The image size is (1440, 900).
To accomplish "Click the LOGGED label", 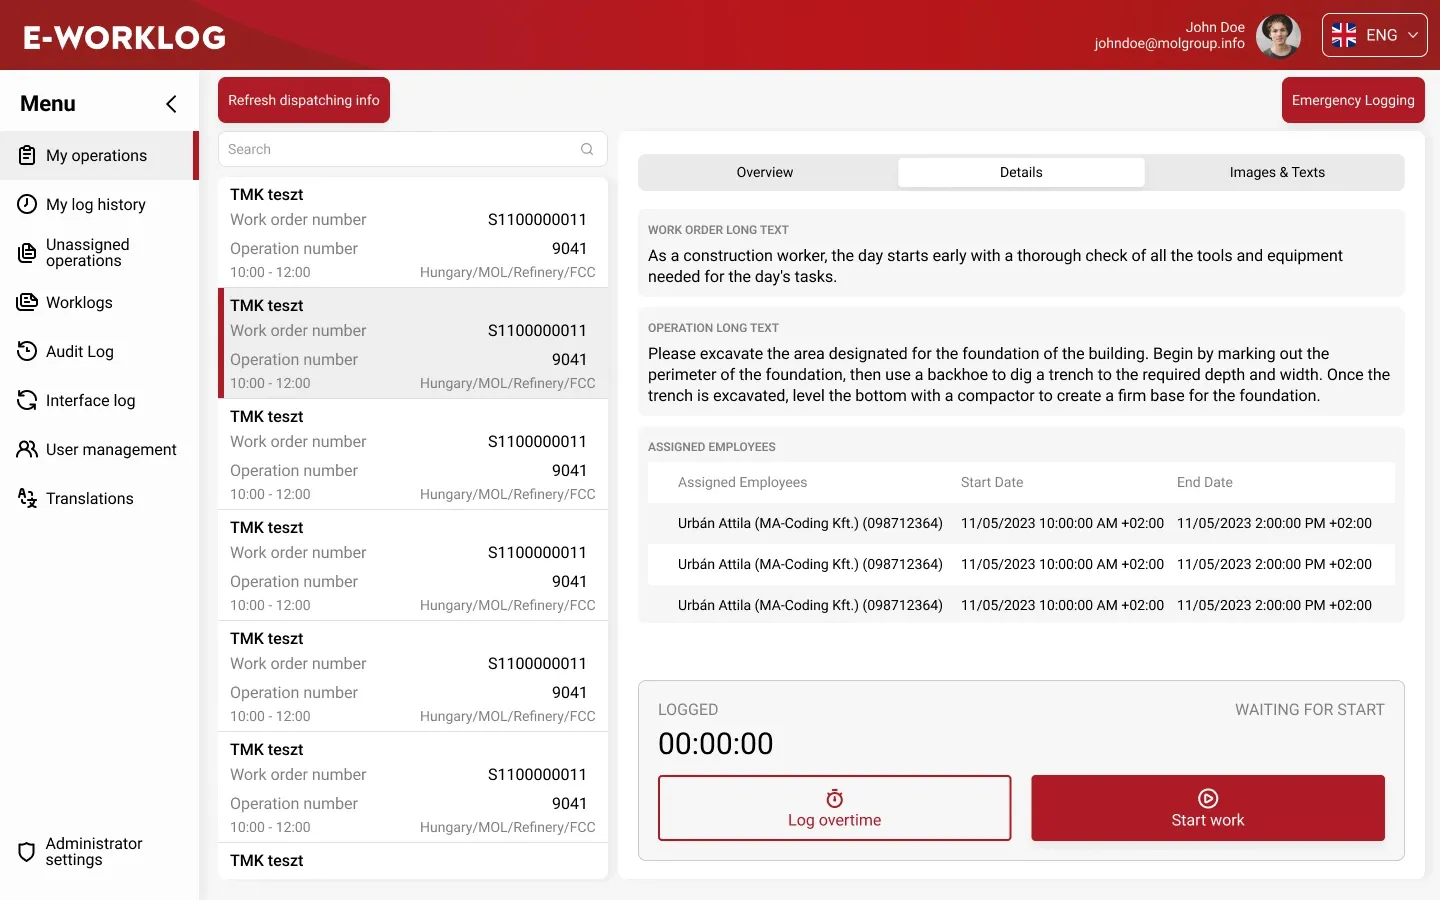I will coord(688,710).
